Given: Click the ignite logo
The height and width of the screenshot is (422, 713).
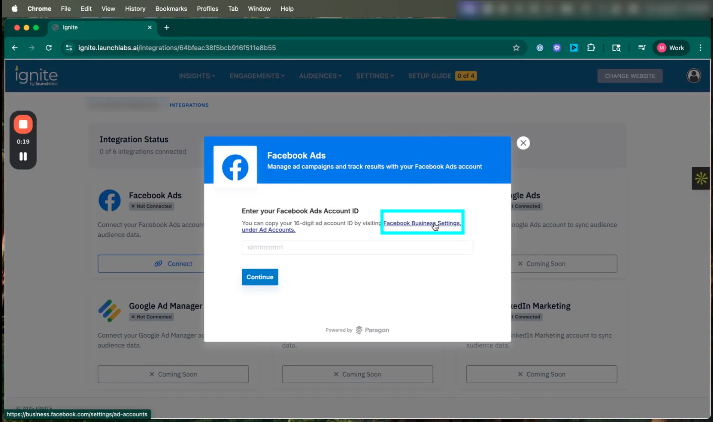Looking at the screenshot, I should 36,75.
